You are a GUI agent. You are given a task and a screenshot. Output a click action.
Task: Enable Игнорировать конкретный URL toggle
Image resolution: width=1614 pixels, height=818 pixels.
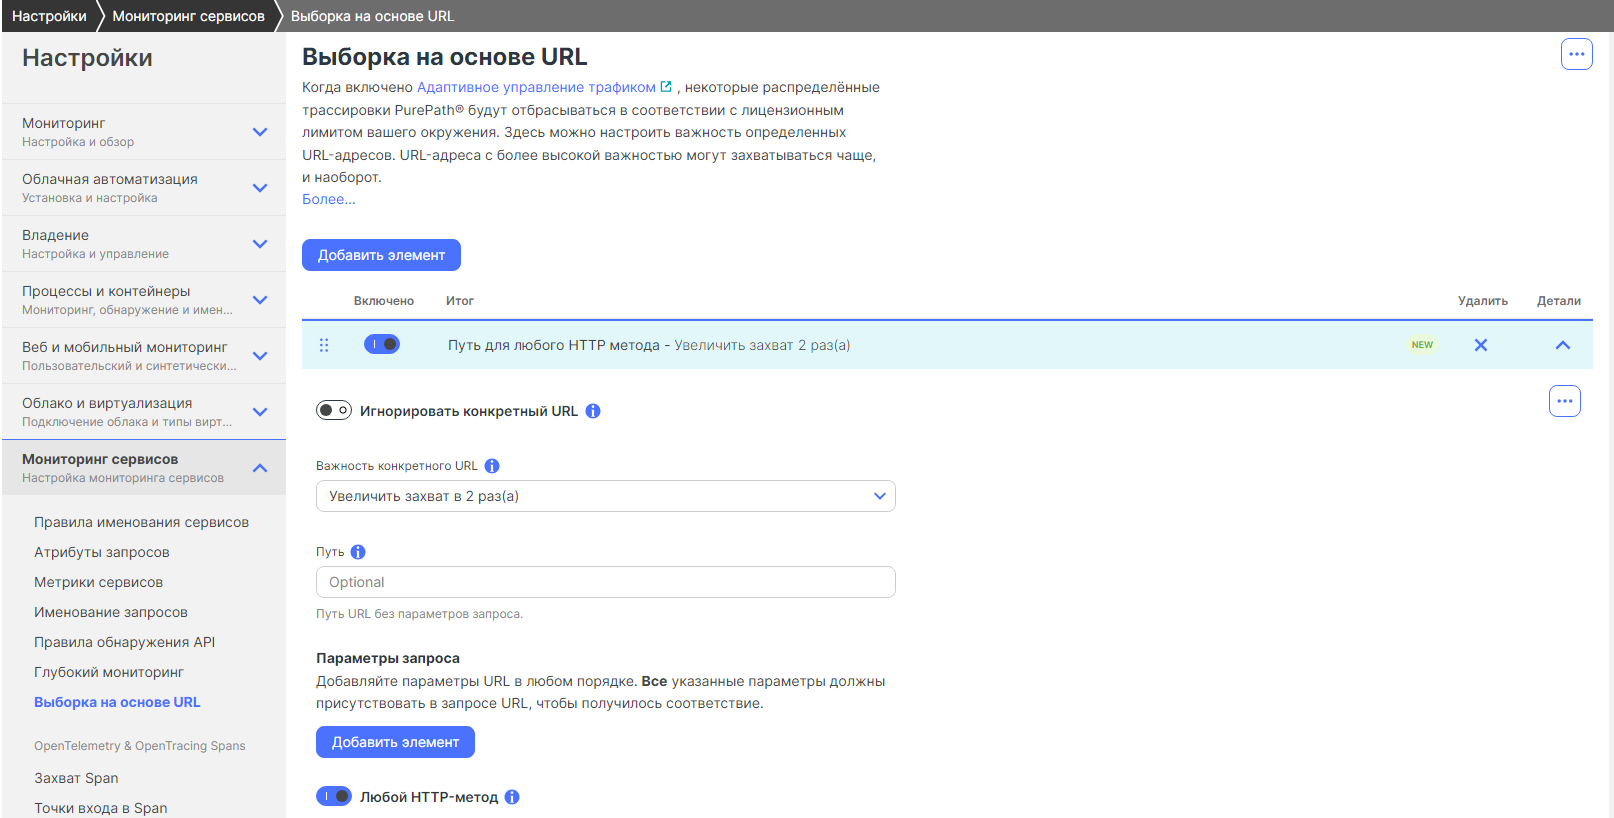(334, 410)
